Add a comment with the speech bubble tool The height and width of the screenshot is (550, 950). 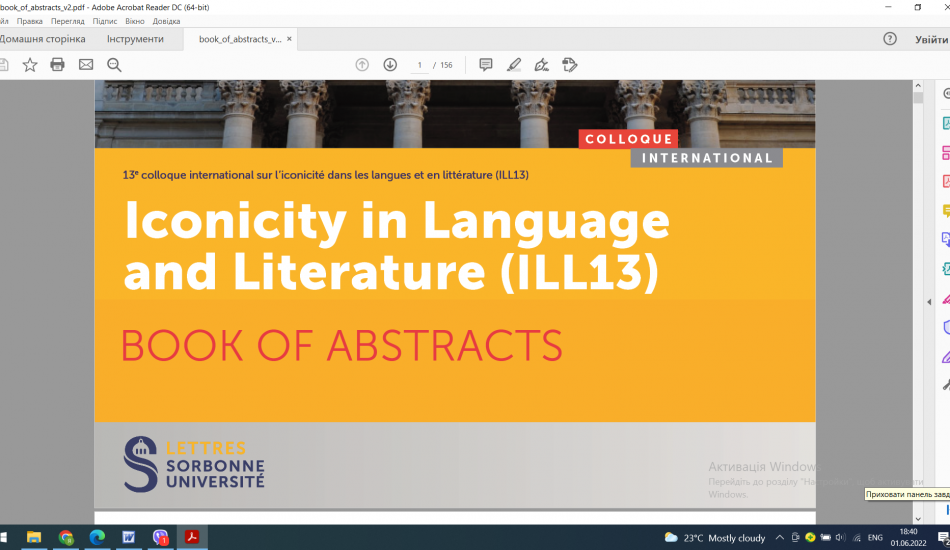click(x=486, y=65)
